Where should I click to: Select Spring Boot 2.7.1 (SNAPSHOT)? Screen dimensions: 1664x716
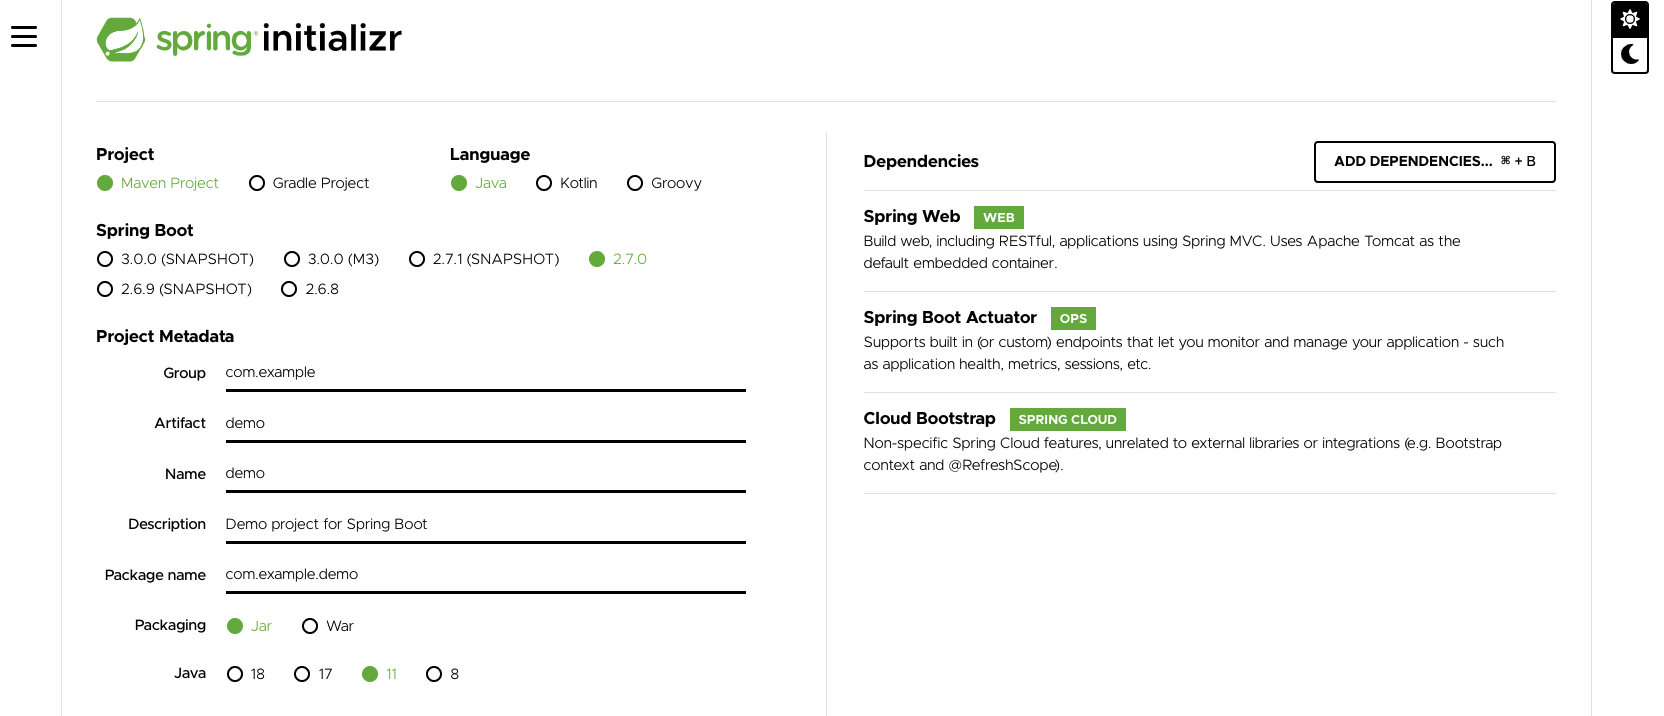click(x=484, y=259)
